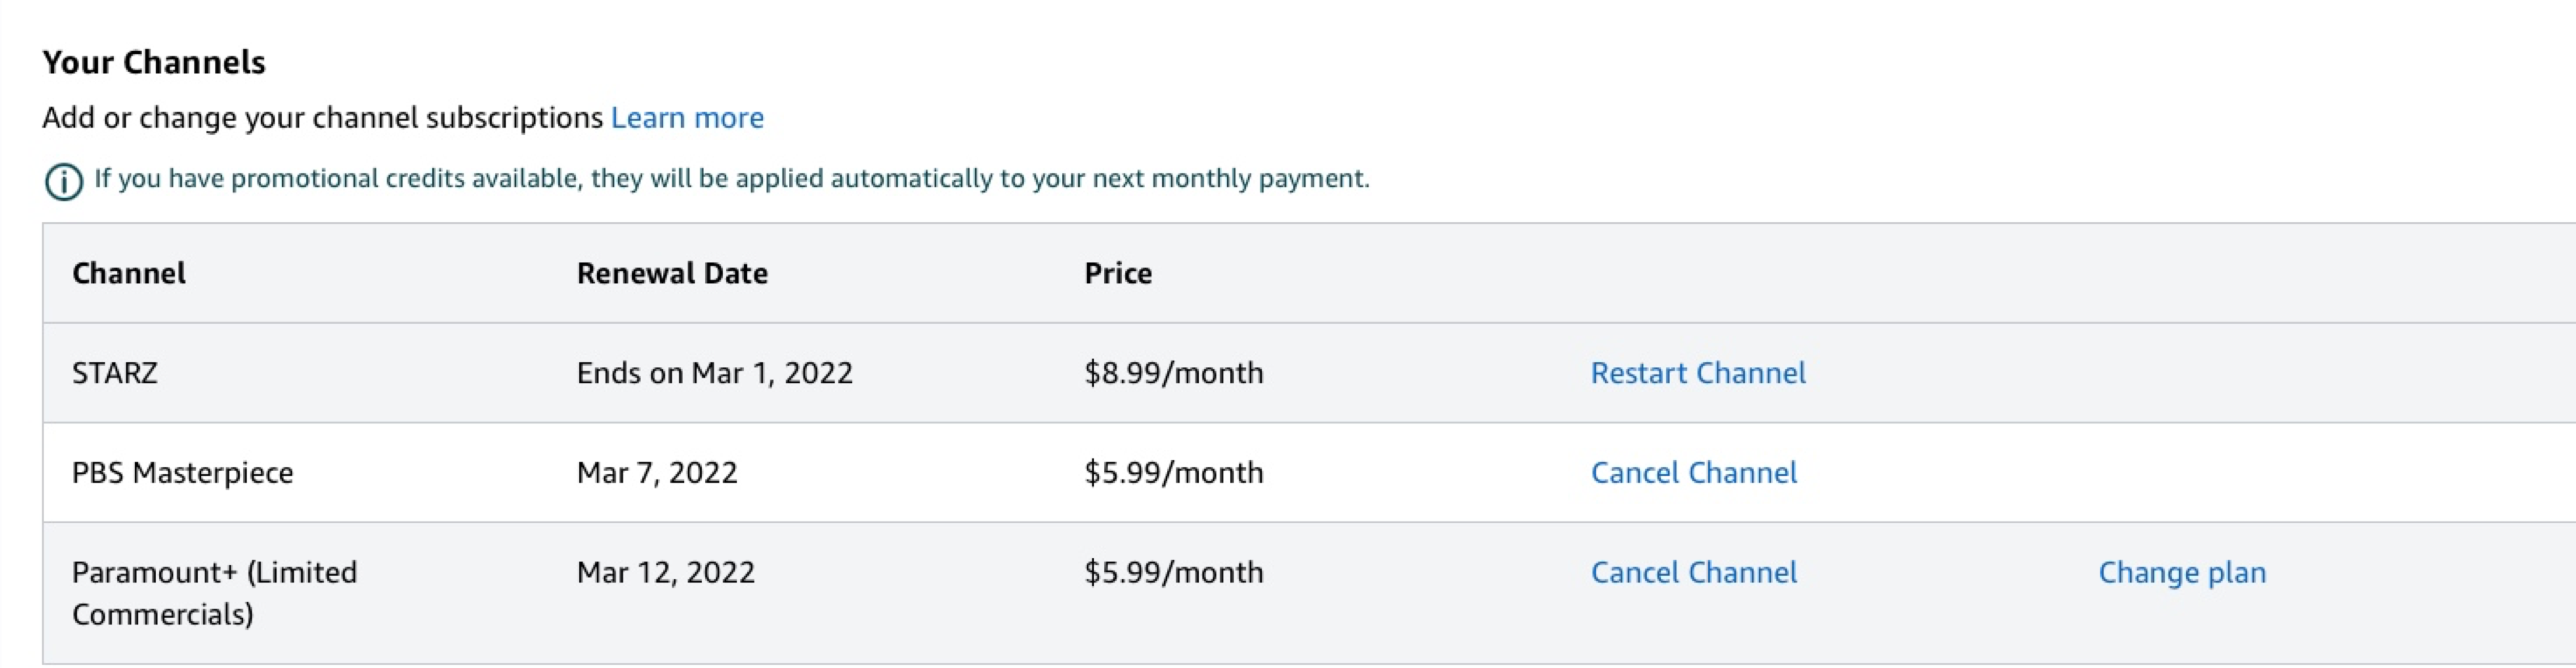Screen dimensions: 2576x668
Task: Cancel the PBS Masterpiece channel
Action: point(1693,473)
